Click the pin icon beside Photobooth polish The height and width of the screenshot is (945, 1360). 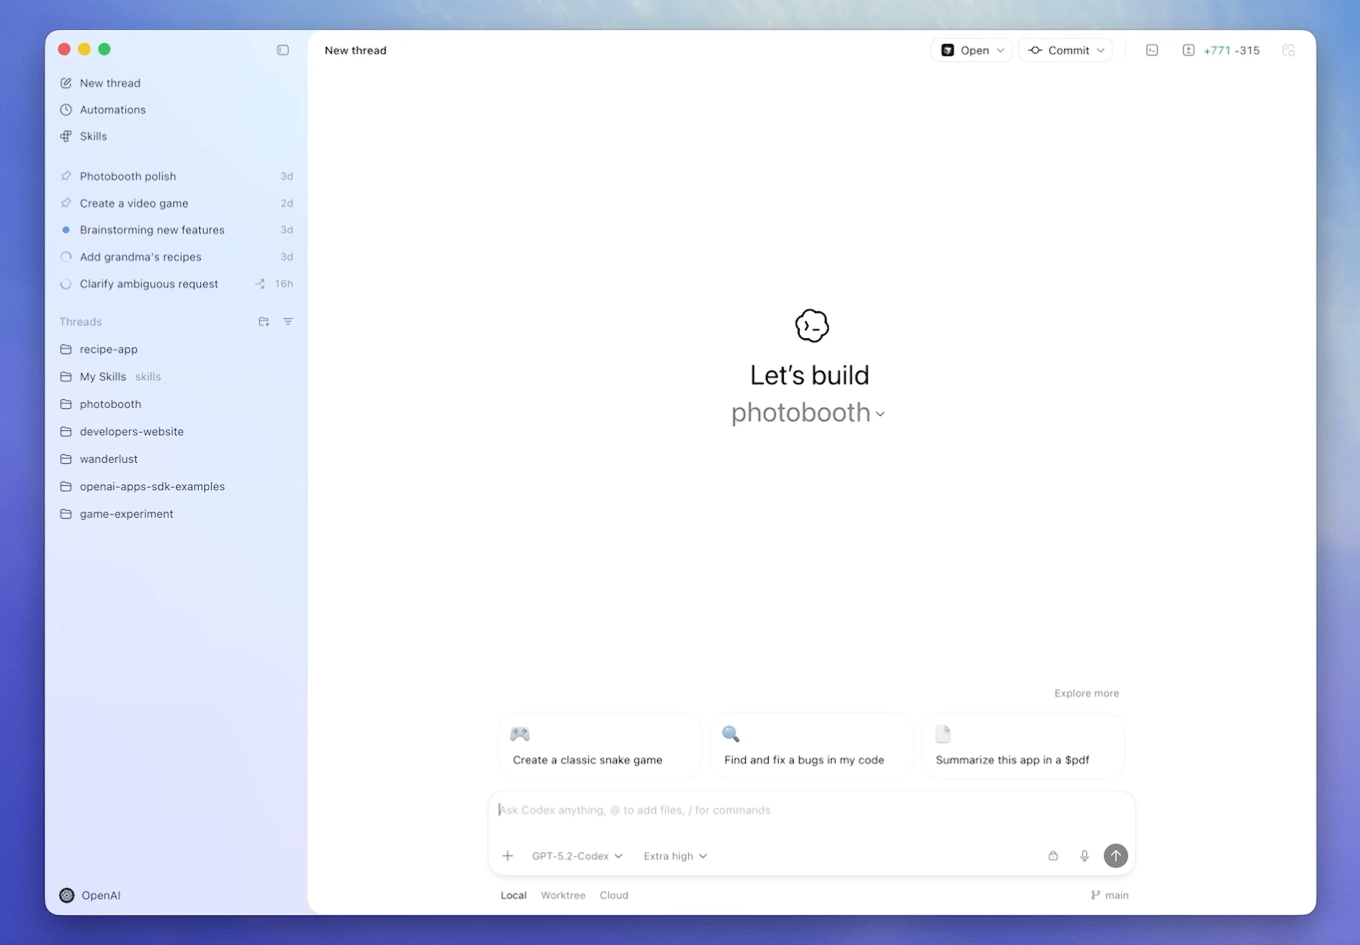66,176
